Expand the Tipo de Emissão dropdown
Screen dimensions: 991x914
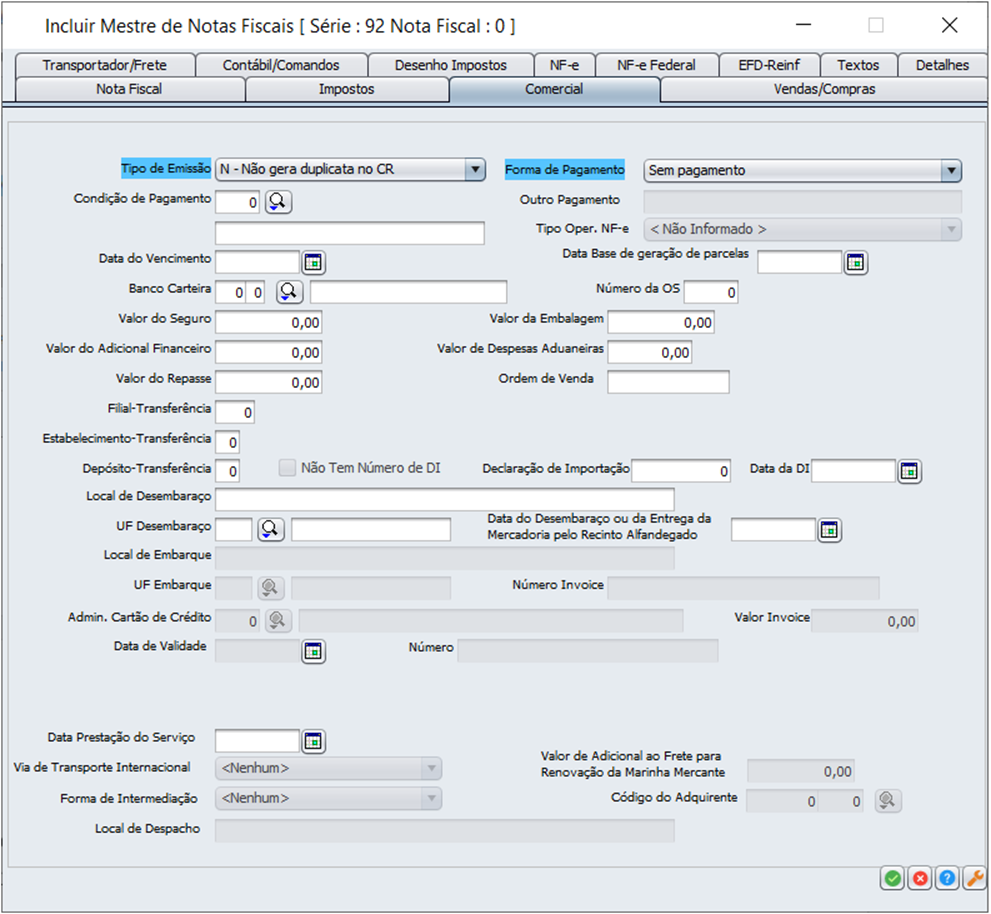[475, 170]
